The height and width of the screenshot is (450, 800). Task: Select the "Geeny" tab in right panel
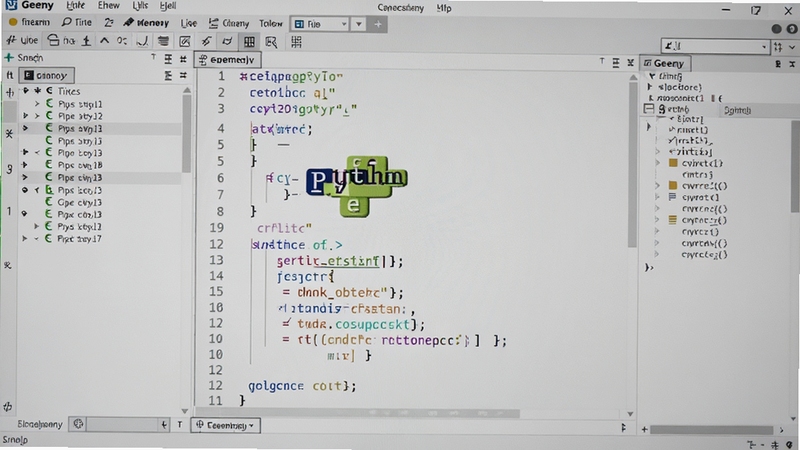click(x=665, y=63)
